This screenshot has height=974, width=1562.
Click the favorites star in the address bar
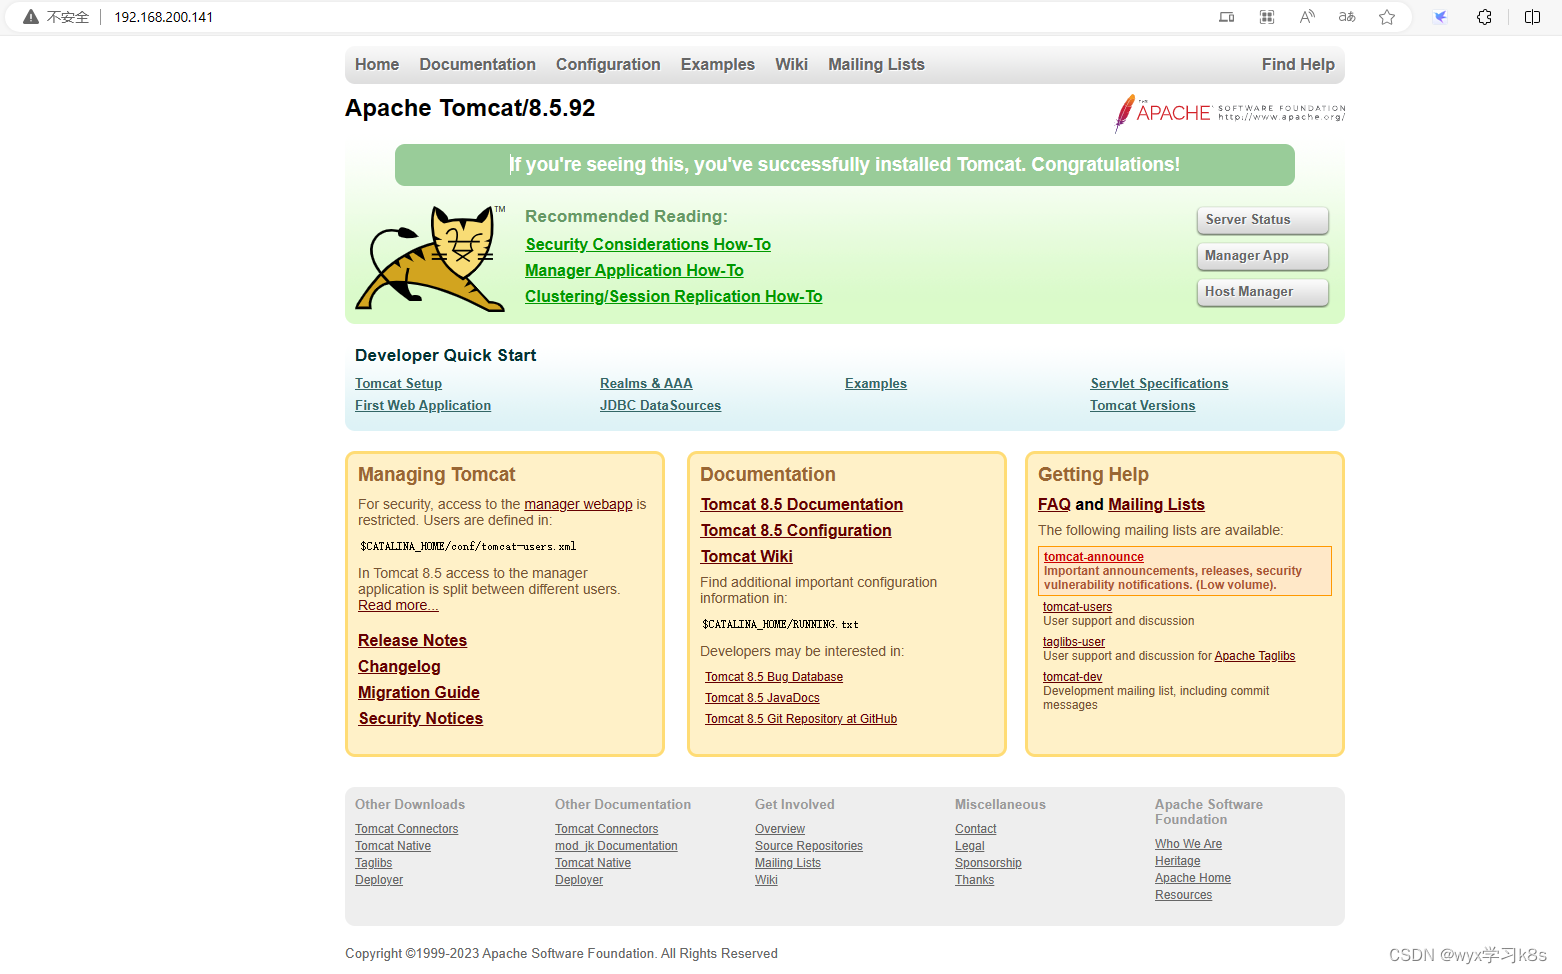point(1387,16)
